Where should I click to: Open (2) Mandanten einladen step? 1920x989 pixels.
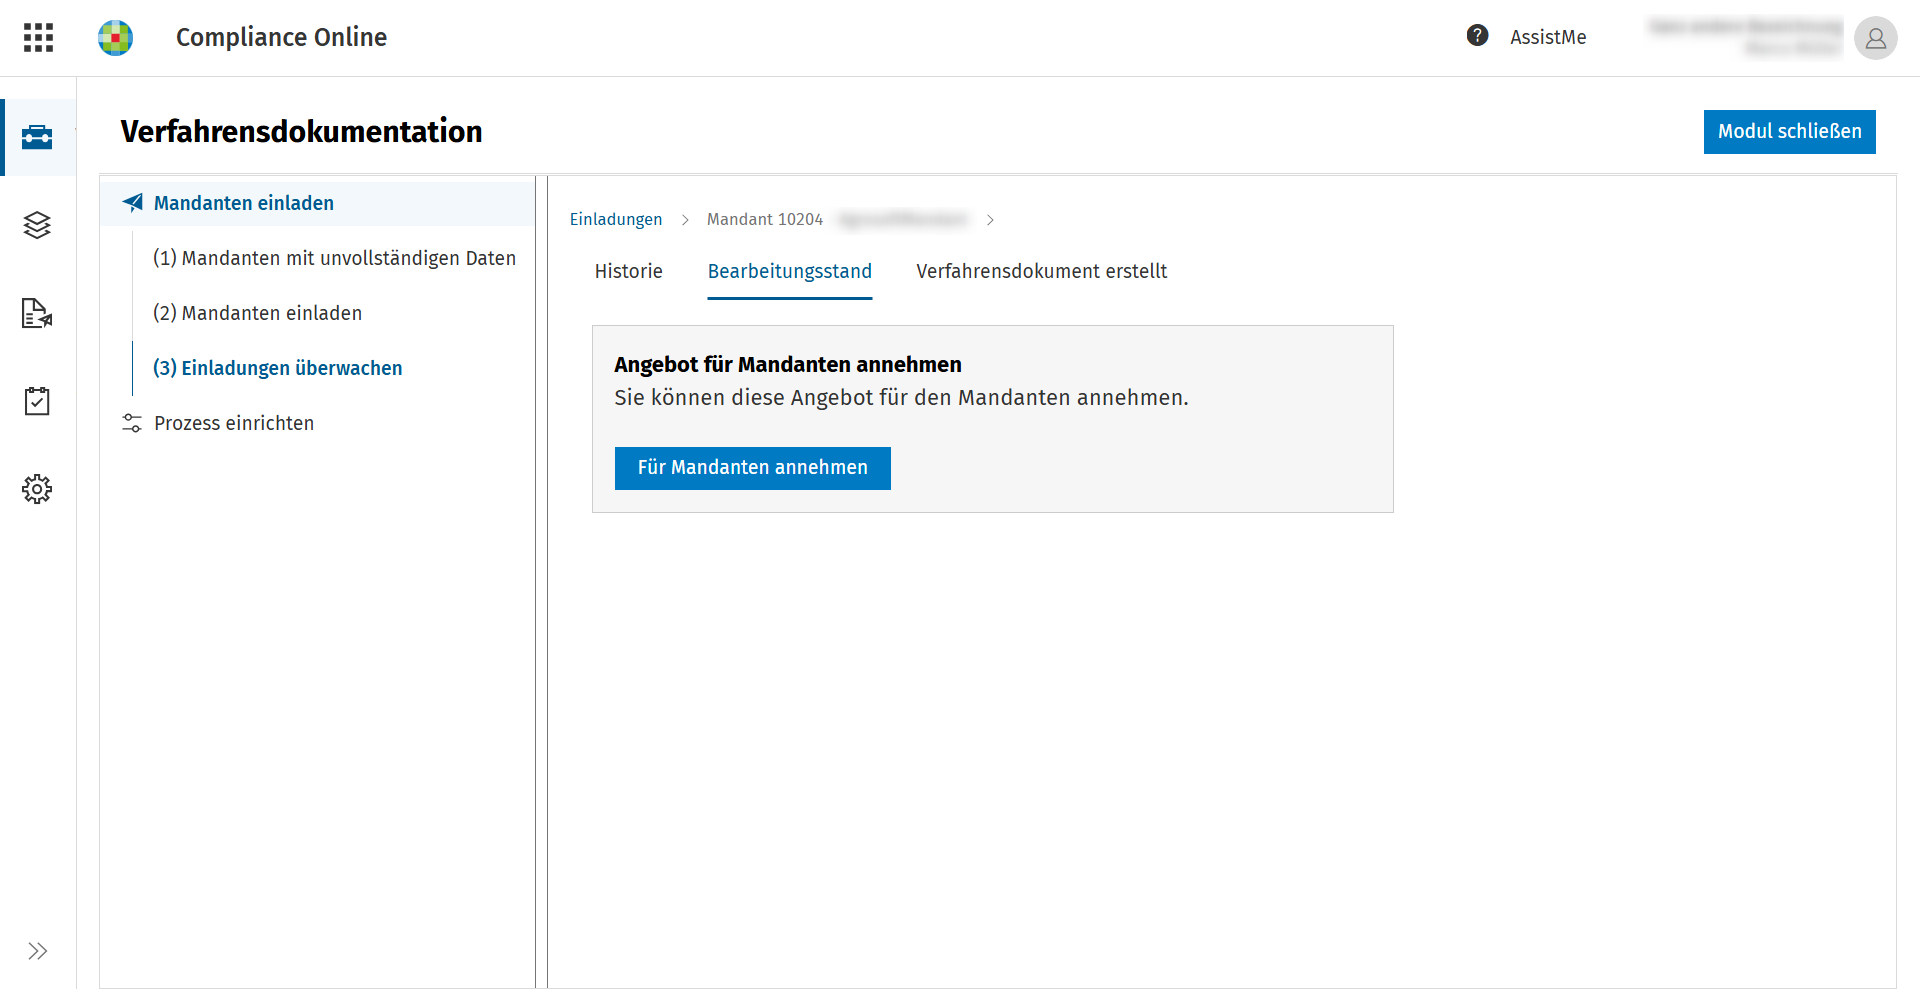257,313
